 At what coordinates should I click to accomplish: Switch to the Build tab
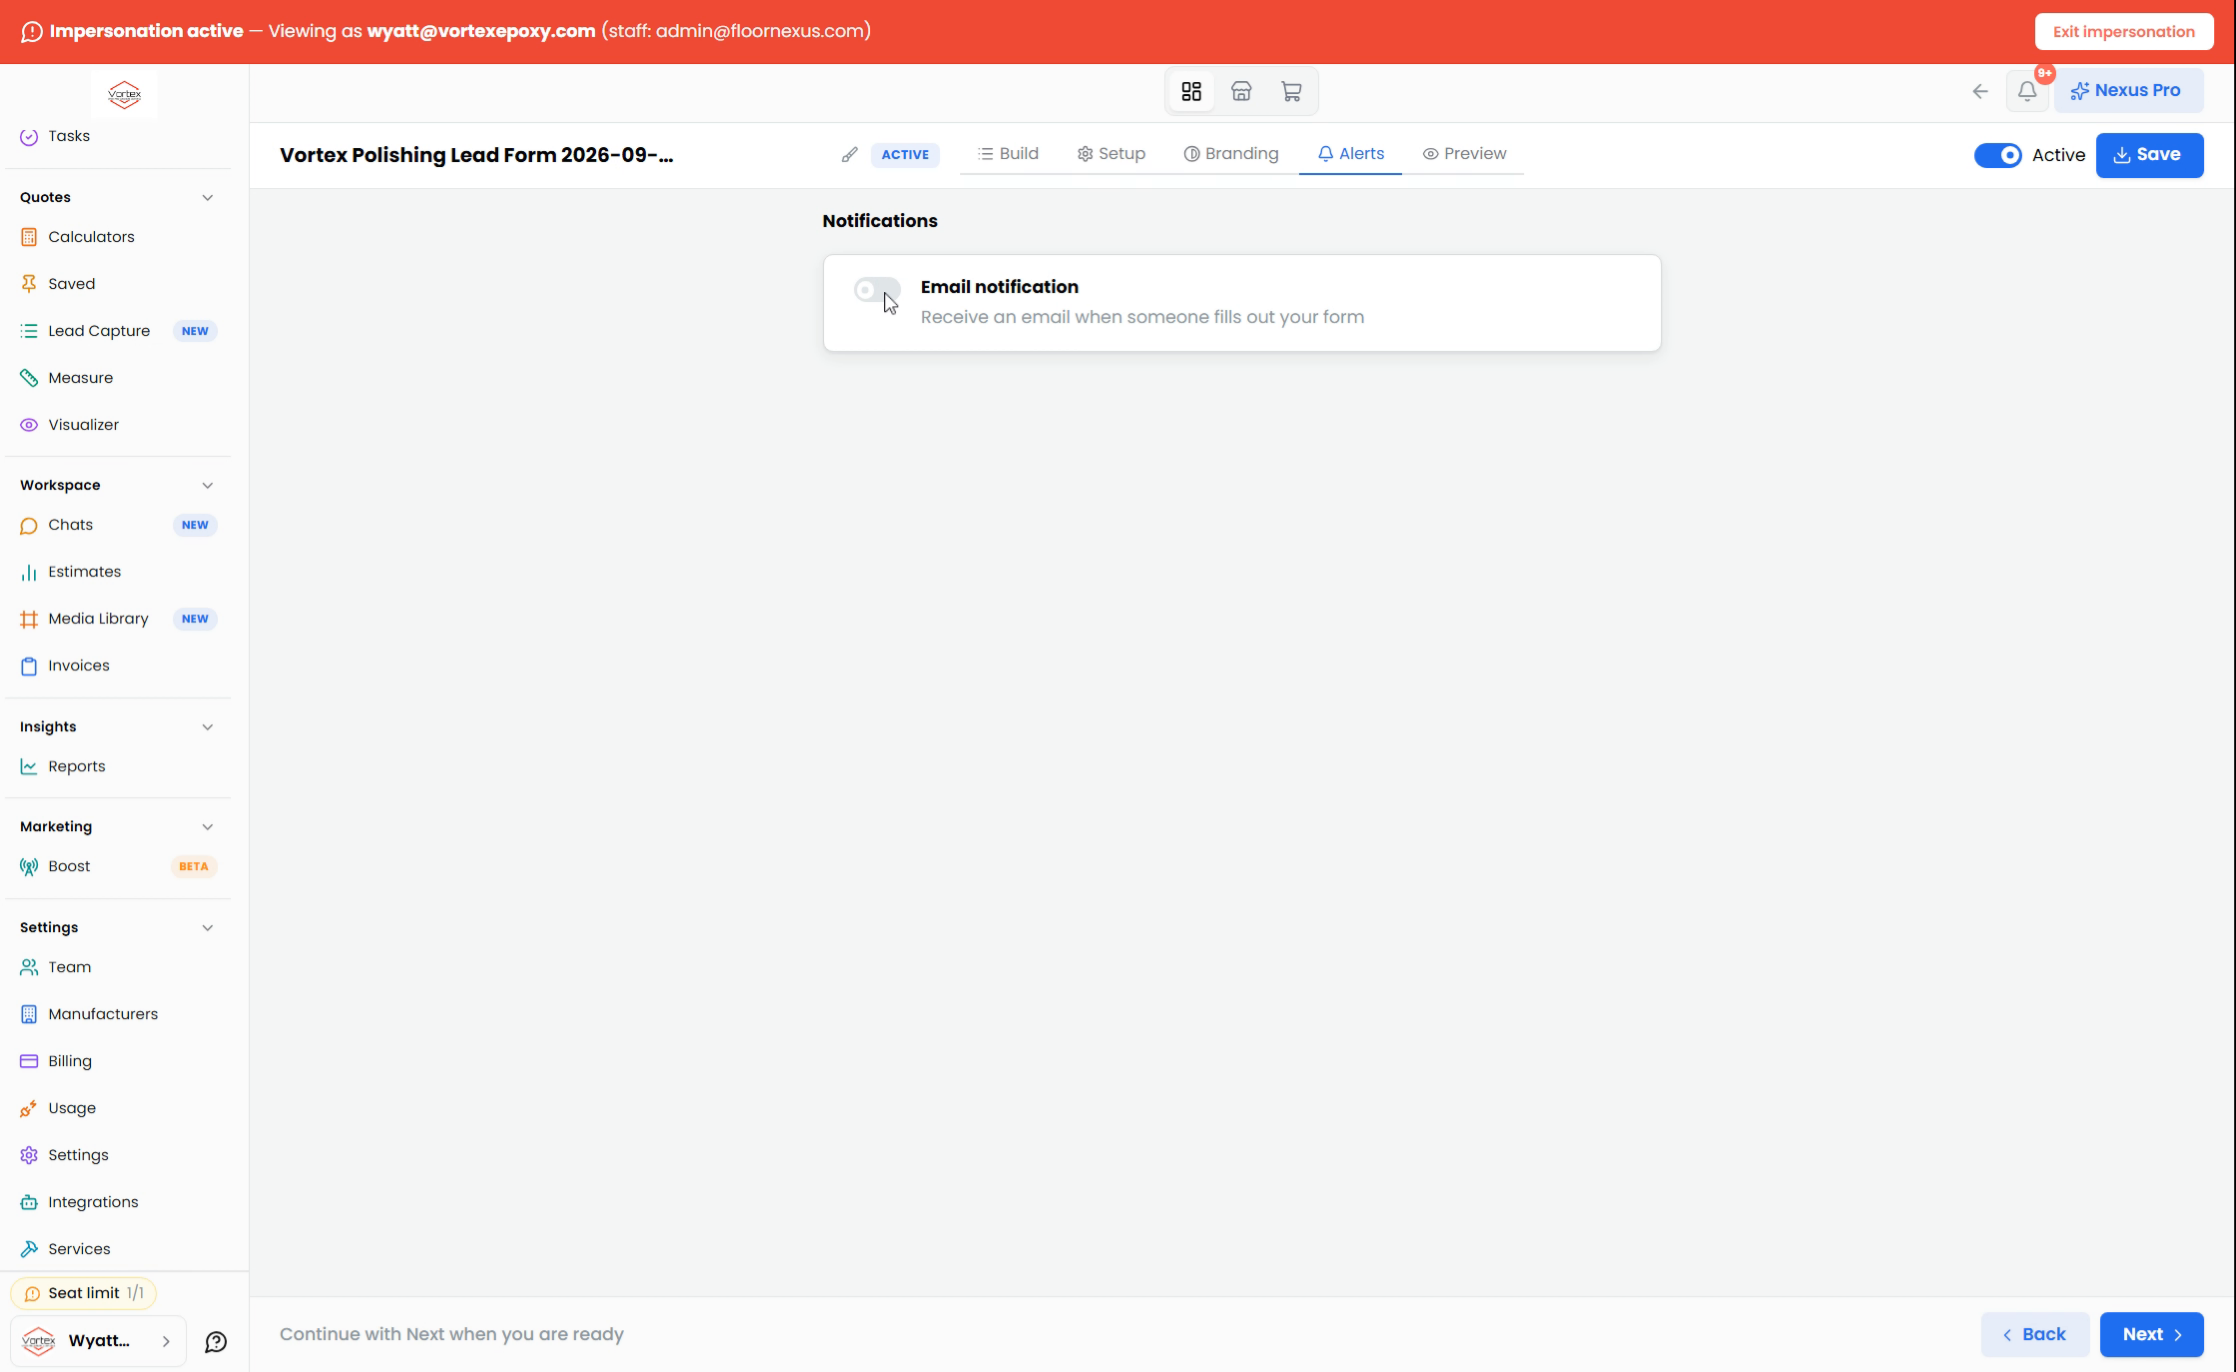pyautogui.click(x=1008, y=154)
